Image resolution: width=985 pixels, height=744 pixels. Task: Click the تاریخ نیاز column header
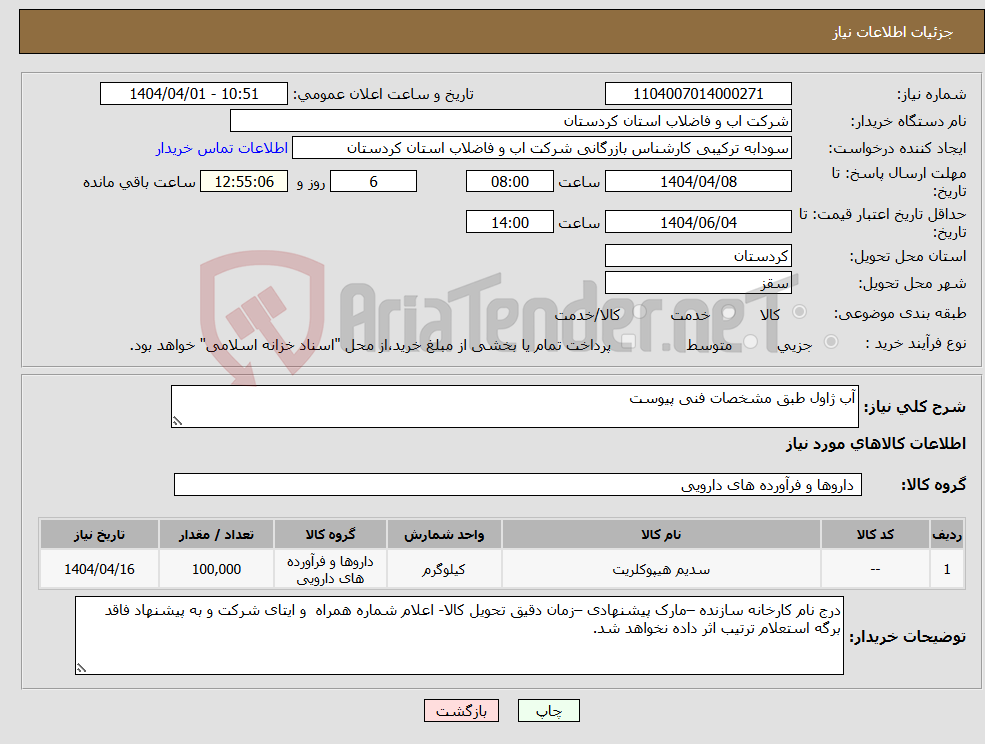[99, 535]
